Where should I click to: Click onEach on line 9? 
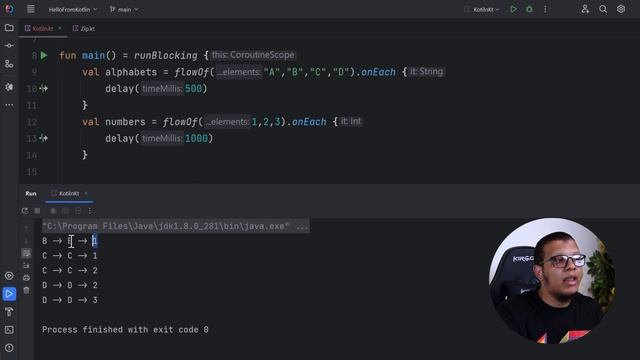(x=378, y=72)
